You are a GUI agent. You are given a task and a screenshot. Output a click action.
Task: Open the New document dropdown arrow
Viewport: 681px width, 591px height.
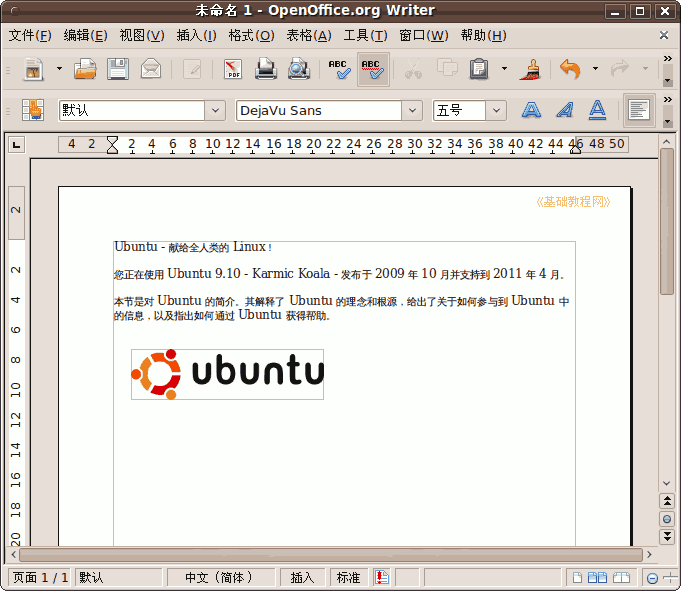point(59,69)
